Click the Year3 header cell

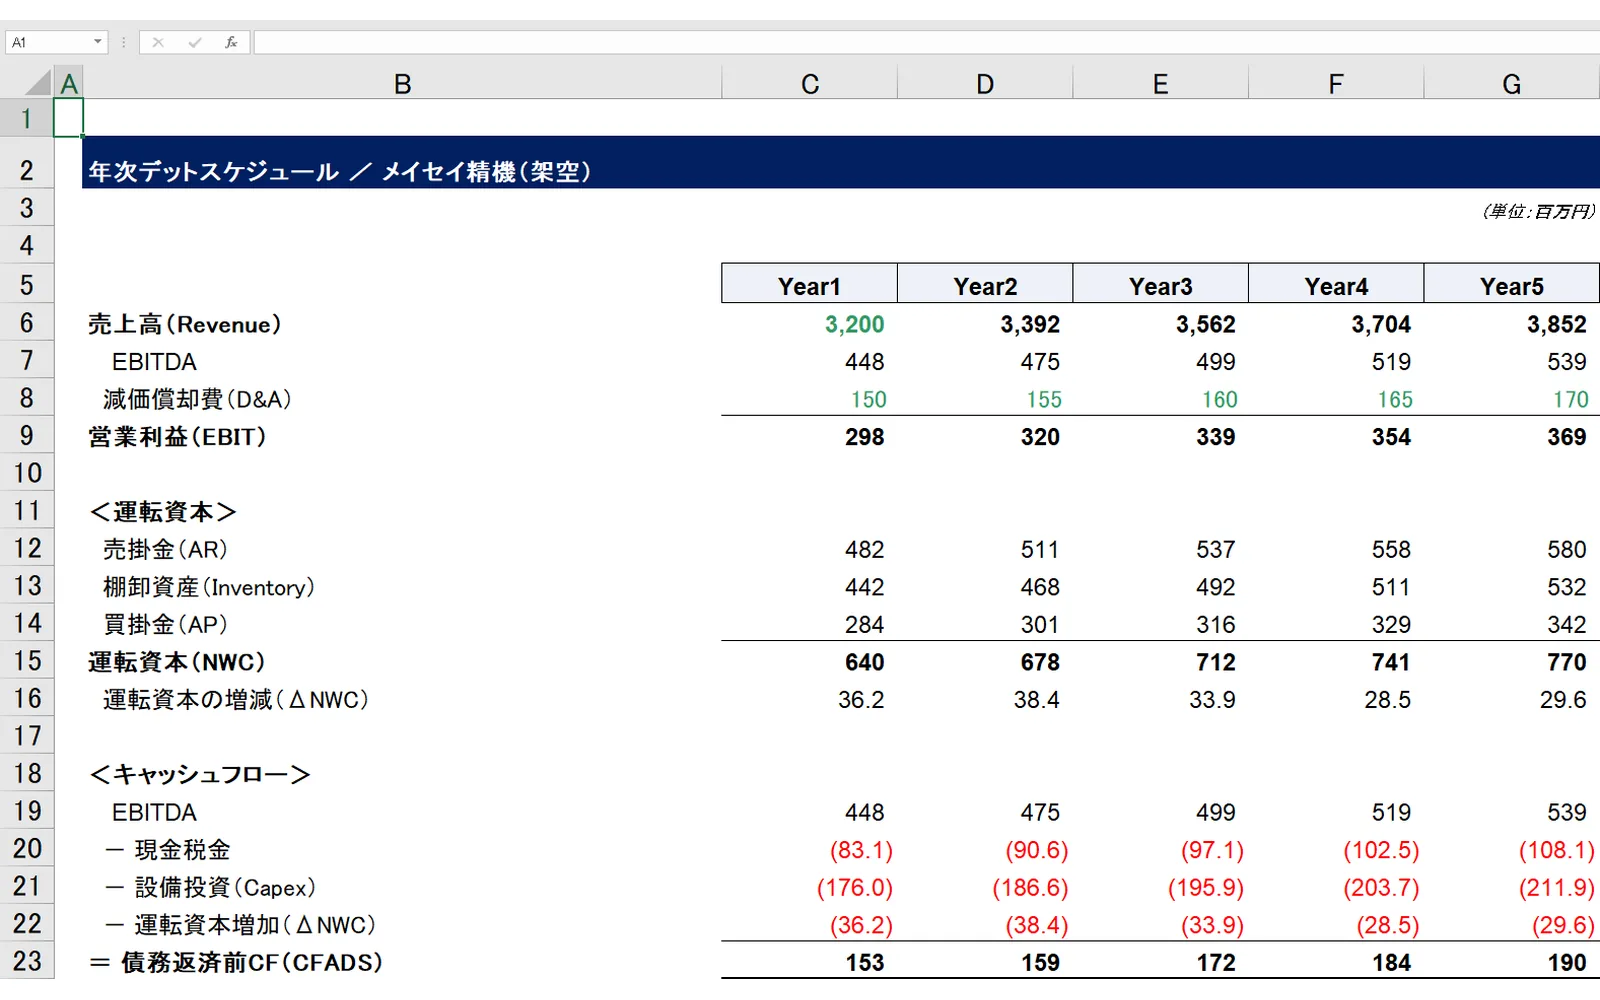1160,286
